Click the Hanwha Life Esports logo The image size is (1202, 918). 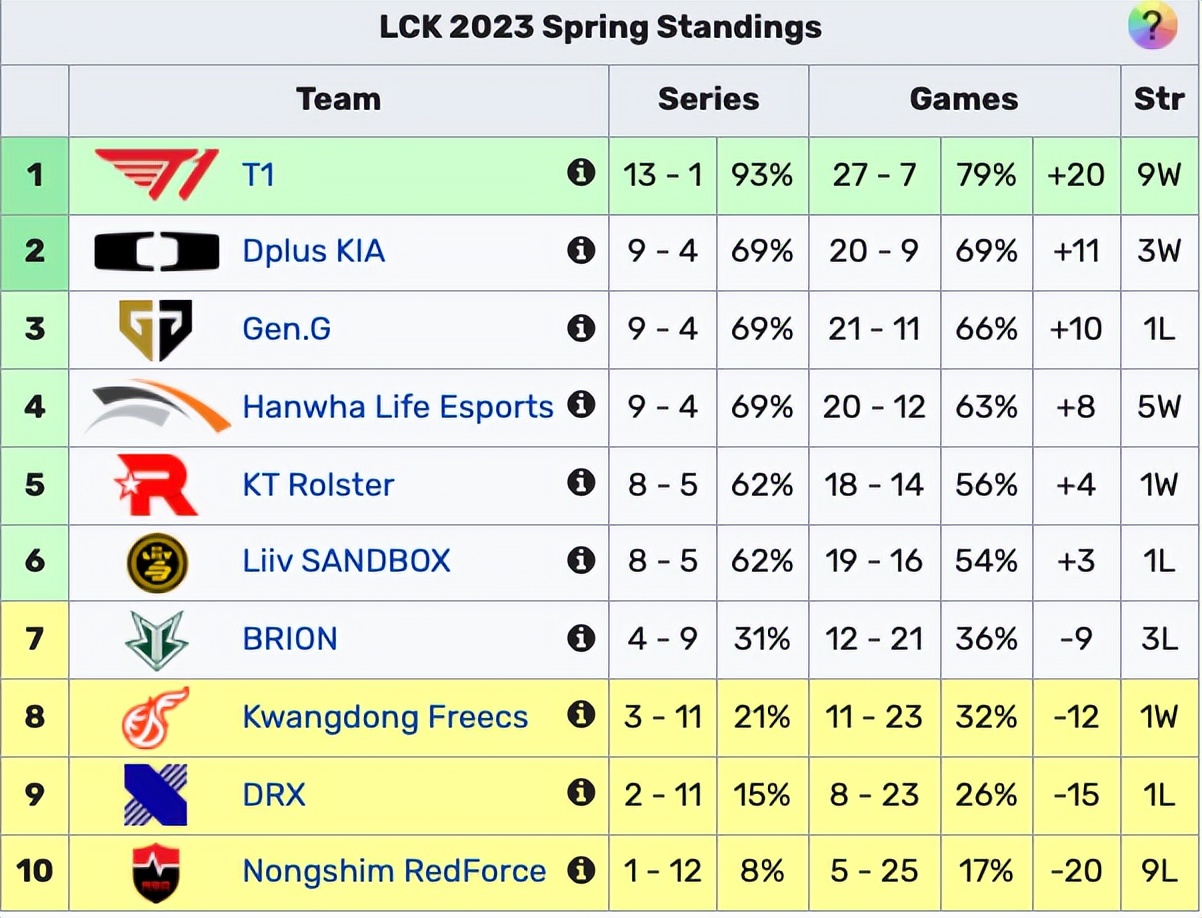(x=158, y=406)
